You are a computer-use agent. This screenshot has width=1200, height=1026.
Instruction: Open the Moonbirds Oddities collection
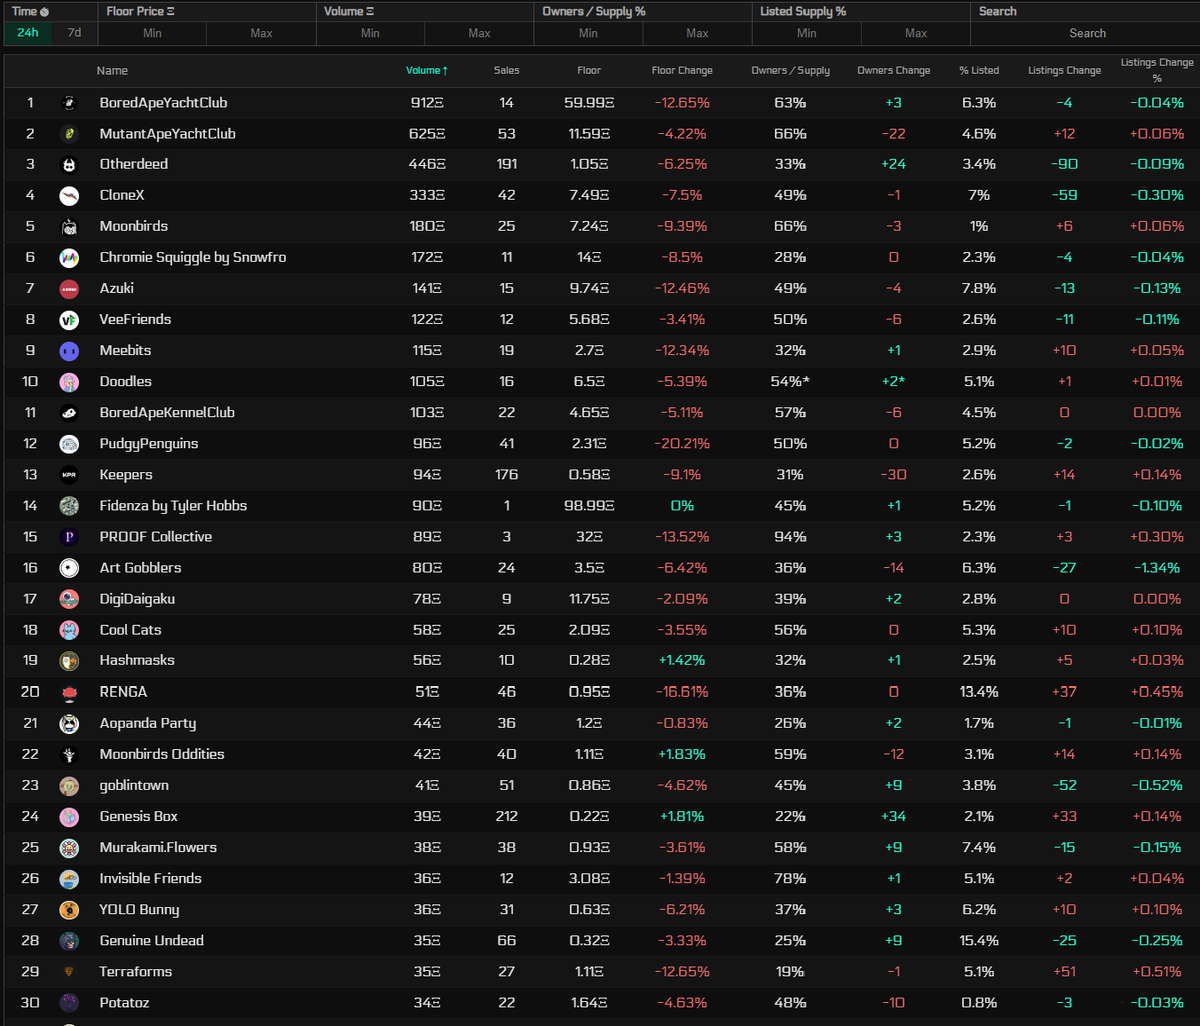click(x=162, y=754)
